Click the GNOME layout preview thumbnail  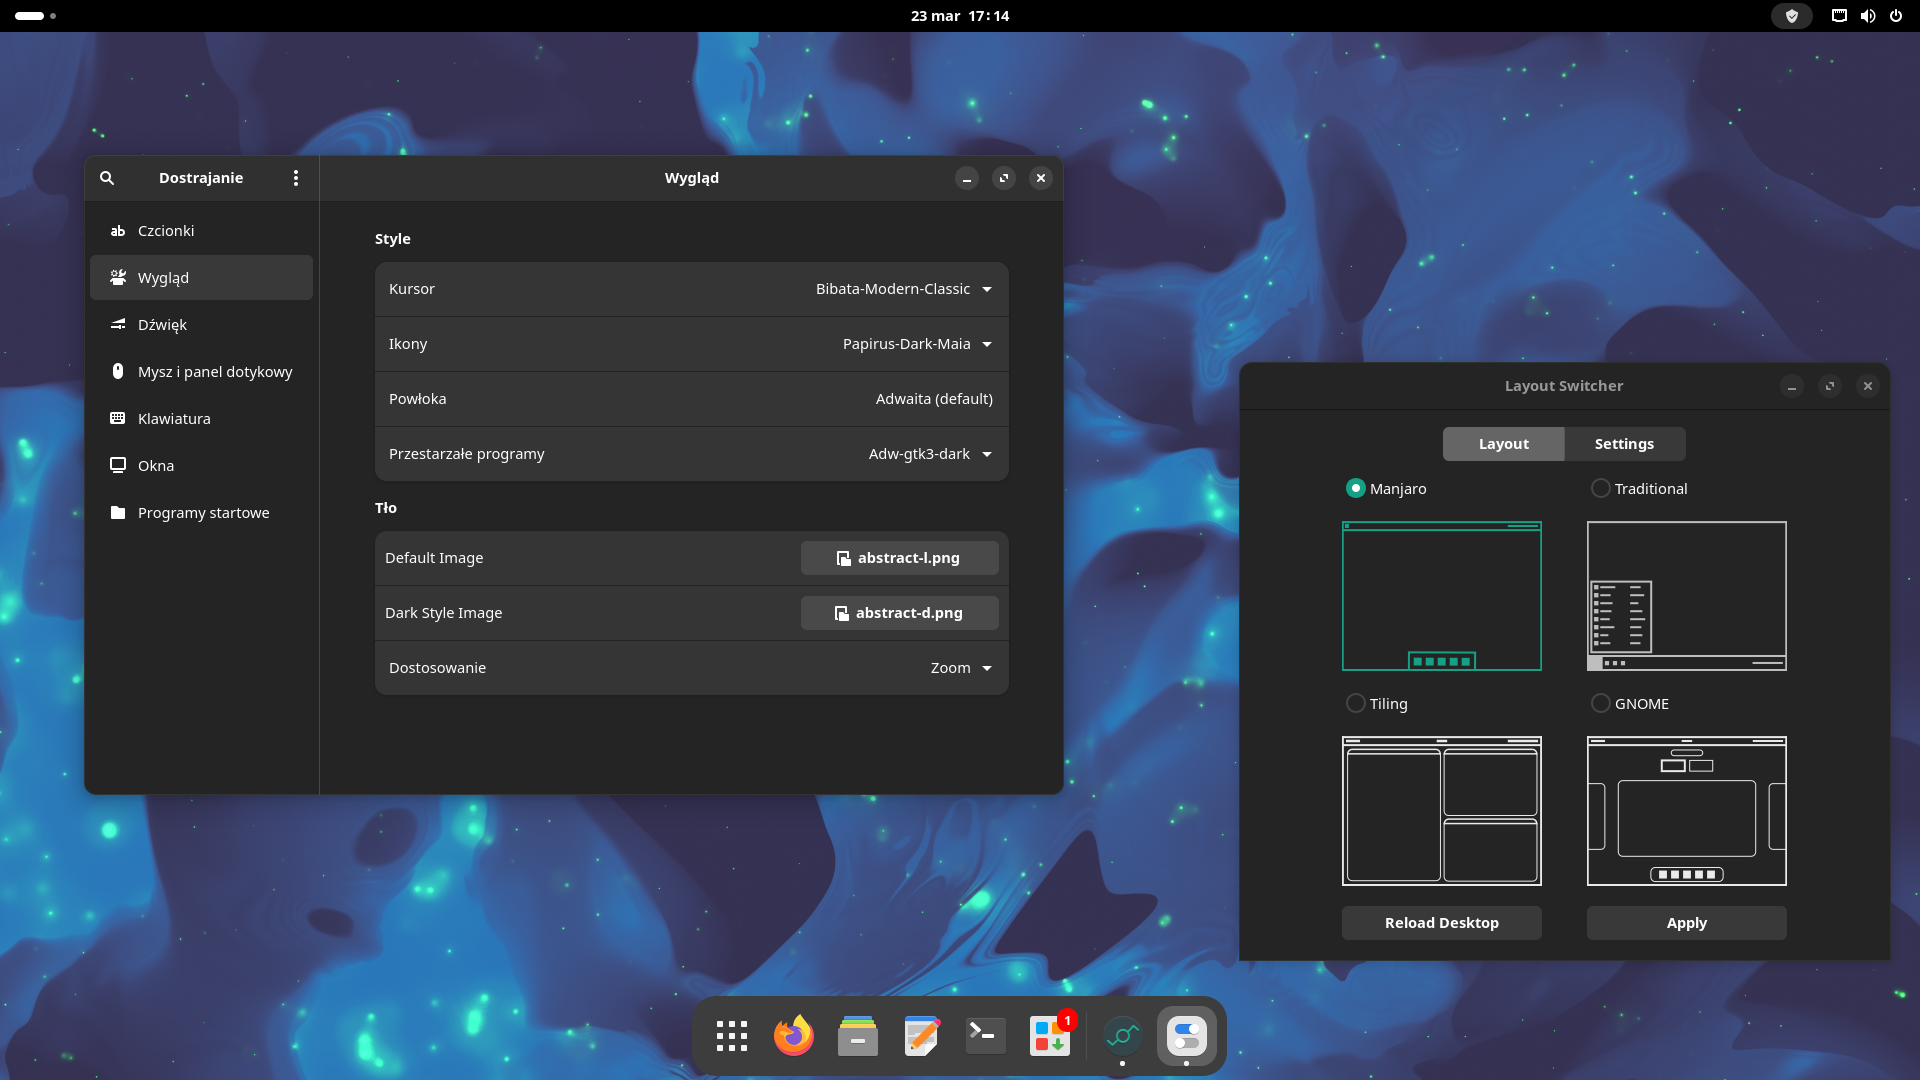coord(1686,811)
